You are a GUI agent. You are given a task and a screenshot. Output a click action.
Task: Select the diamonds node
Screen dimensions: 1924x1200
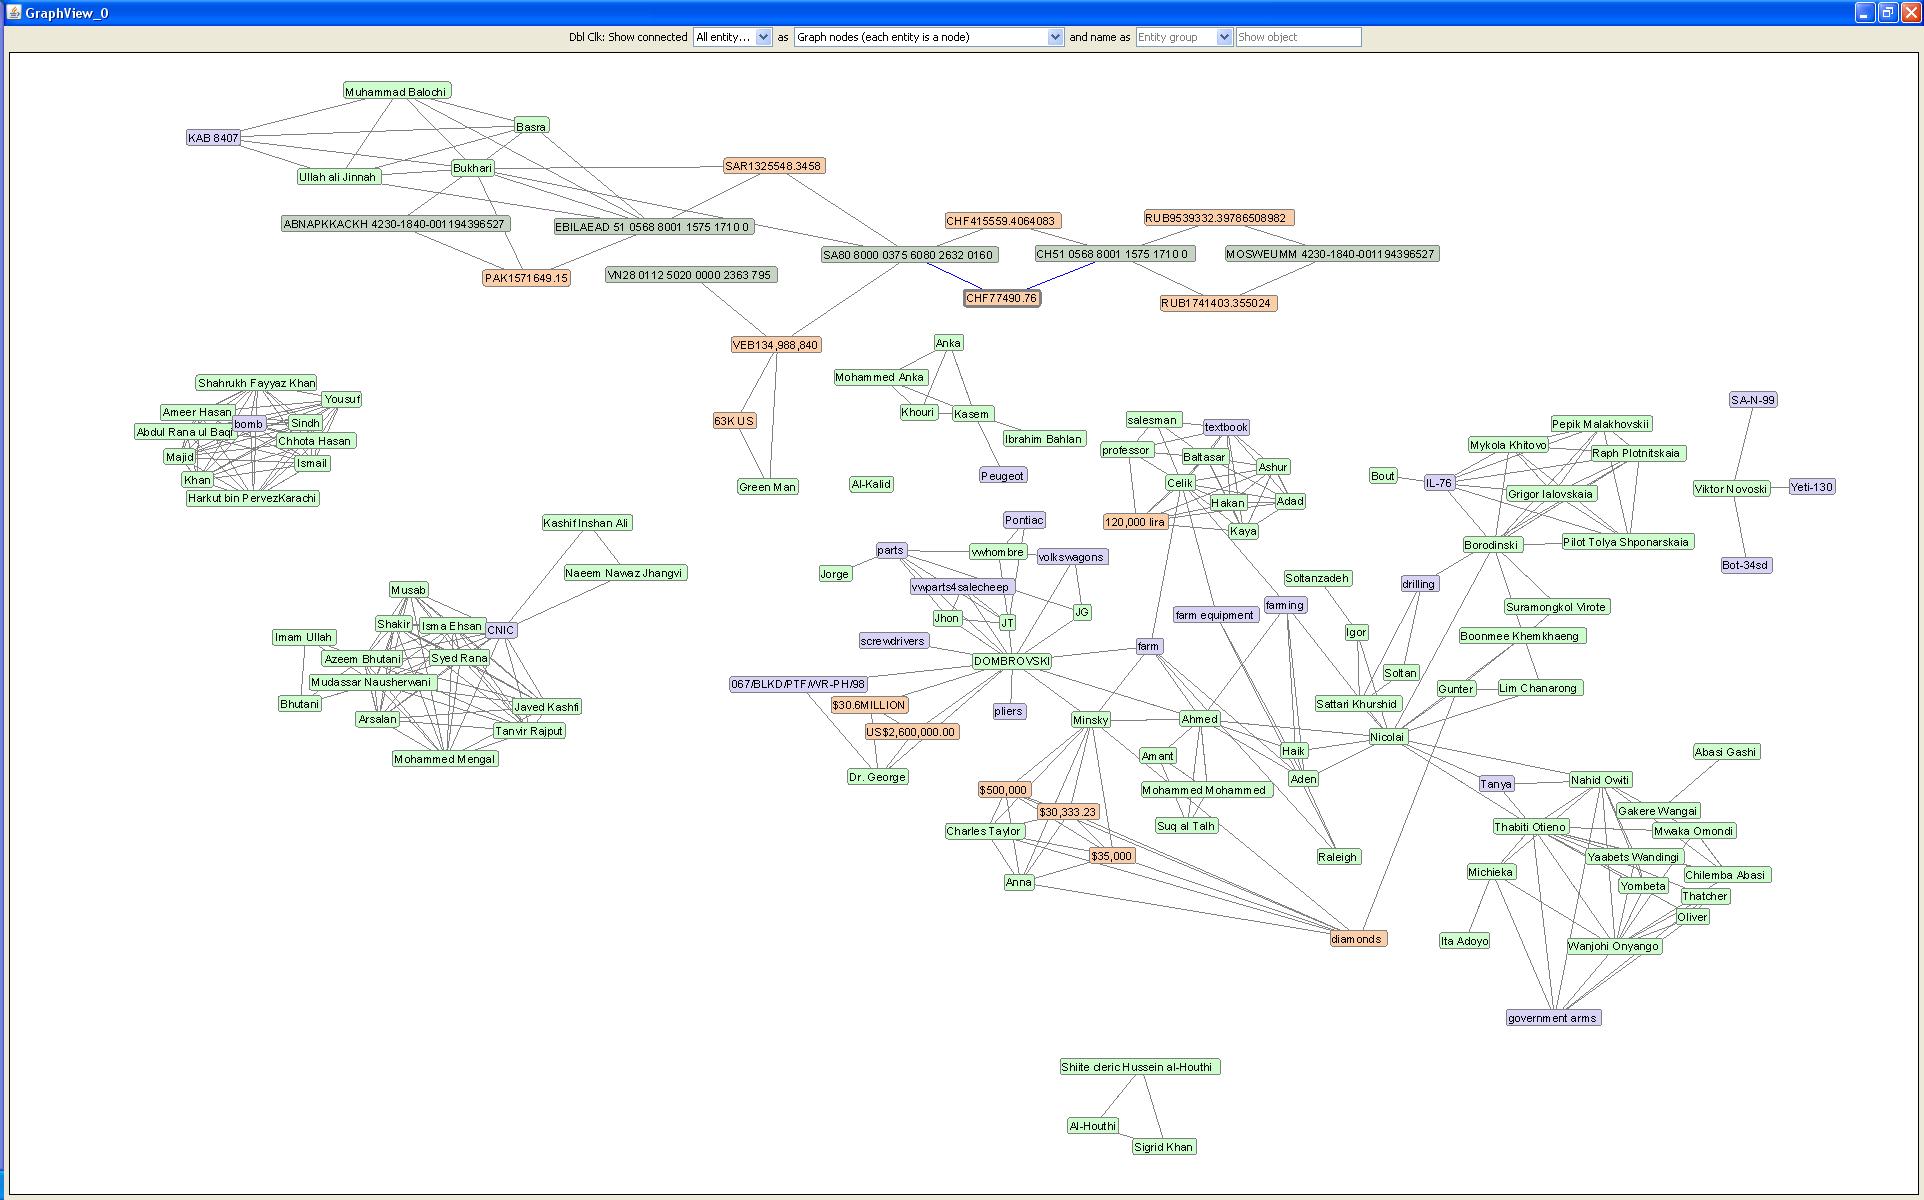1357,939
